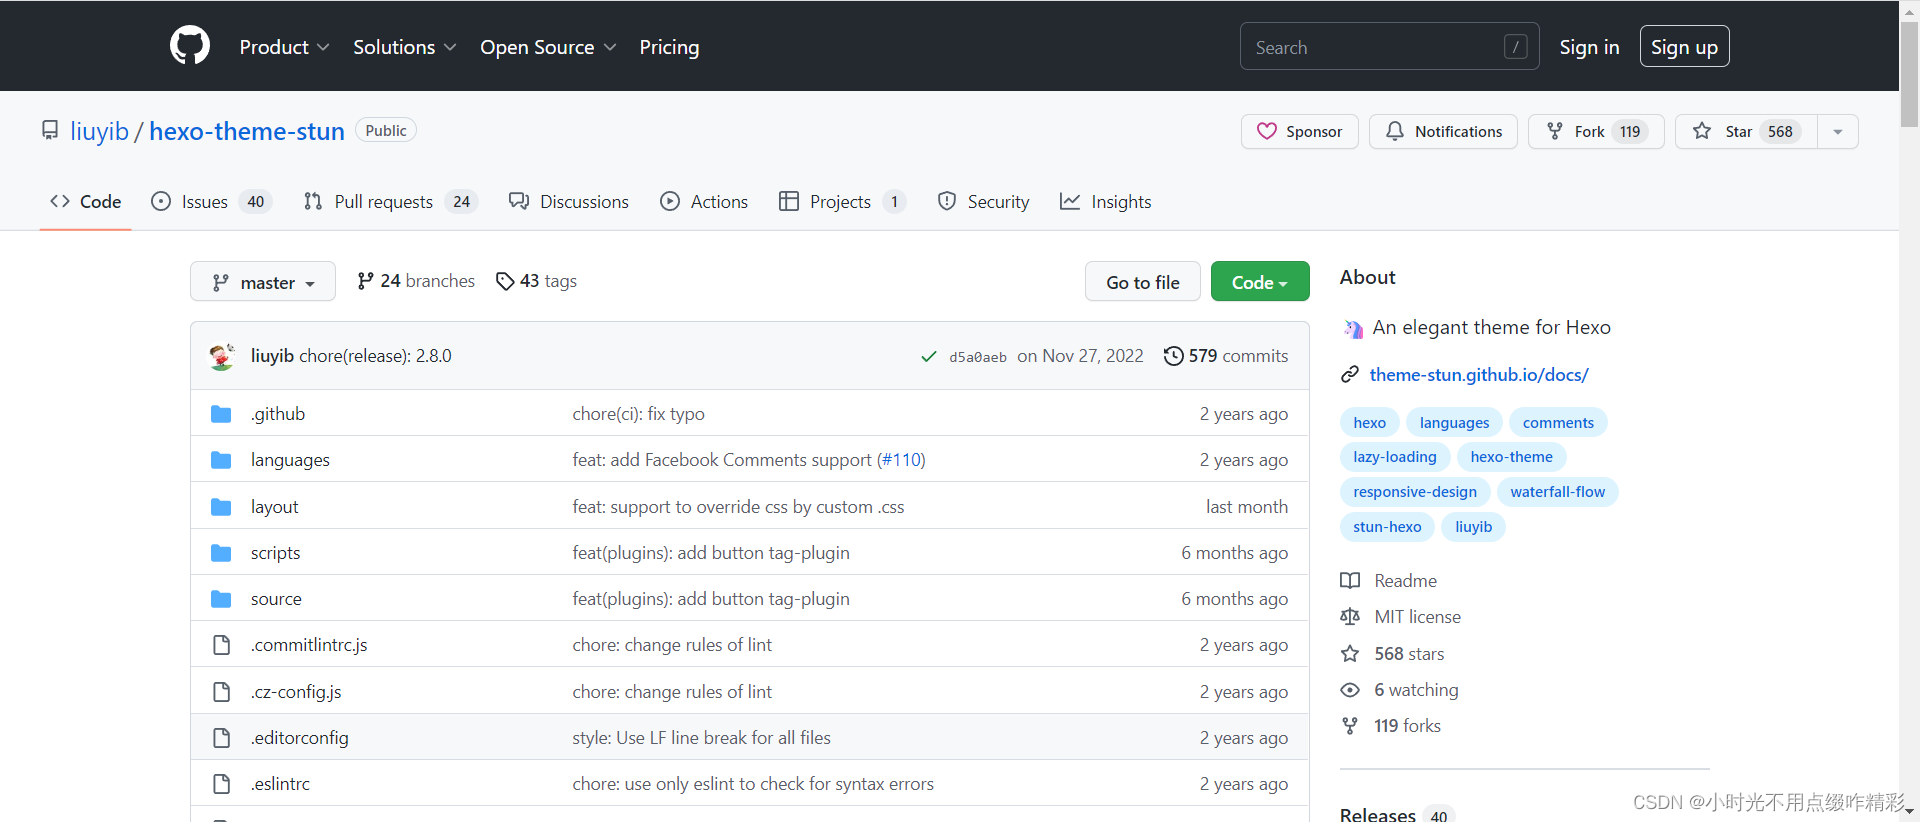The image size is (1920, 822).
Task: Click the responsive-design topic tag
Action: pyautogui.click(x=1414, y=492)
